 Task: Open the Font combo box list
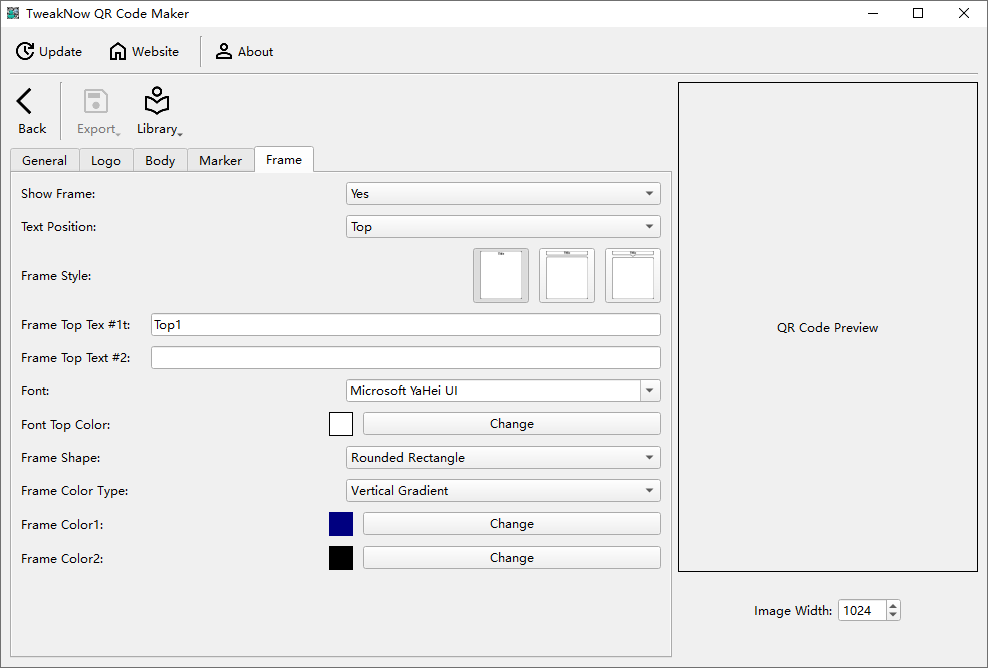coord(650,391)
